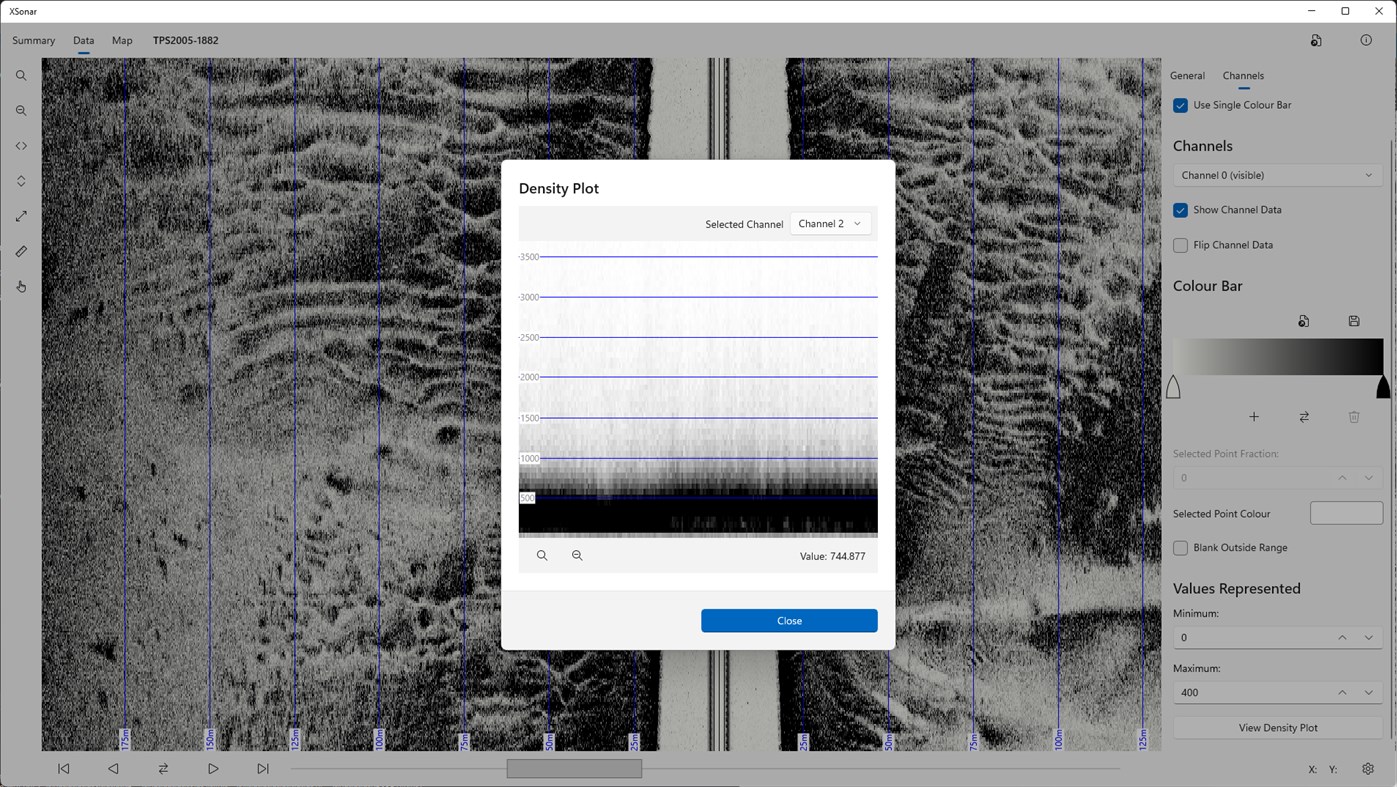Increase the Minimum value with up arrow

(1342, 638)
